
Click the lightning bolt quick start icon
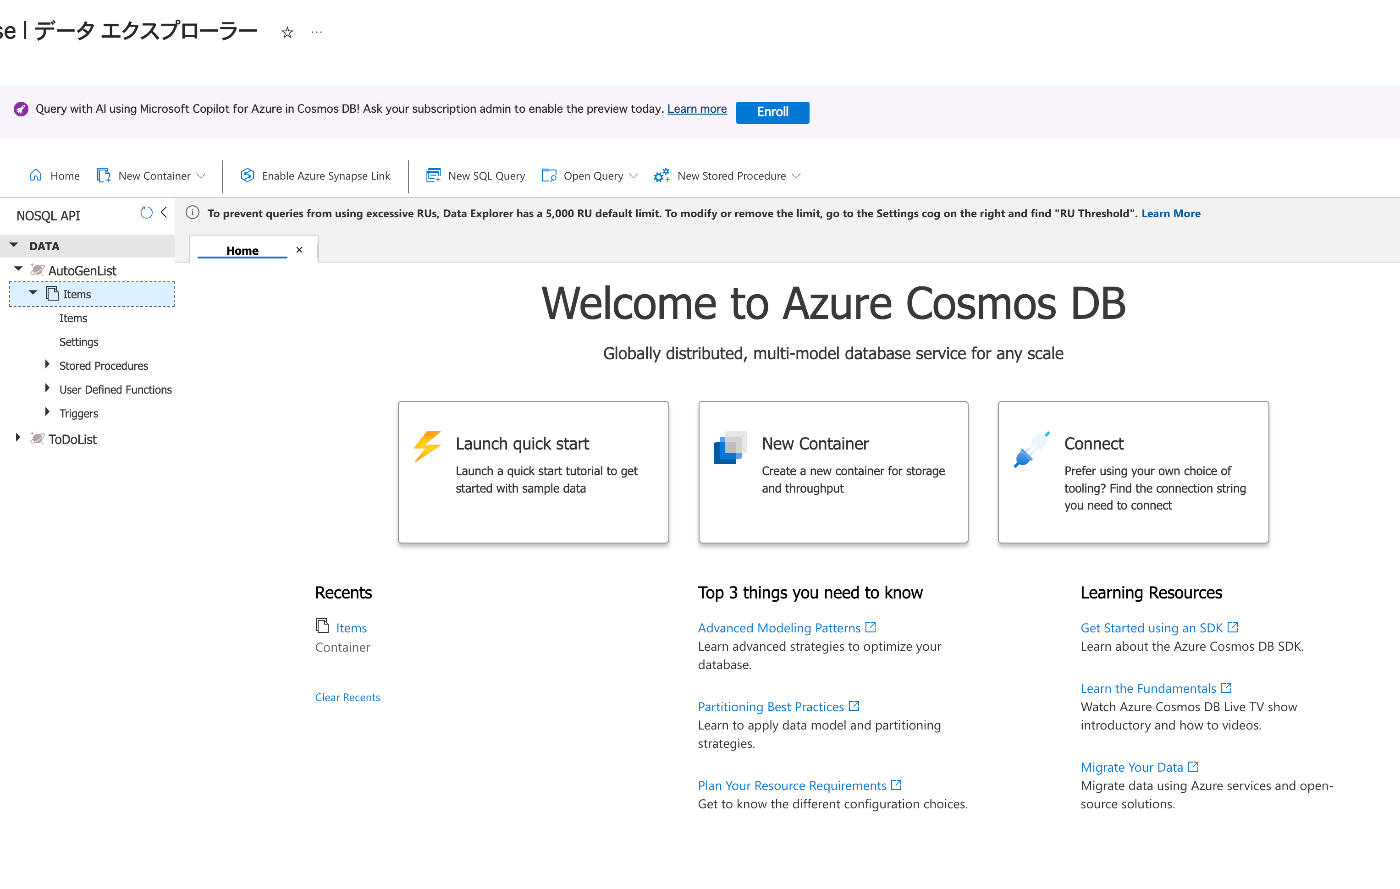pyautogui.click(x=428, y=446)
